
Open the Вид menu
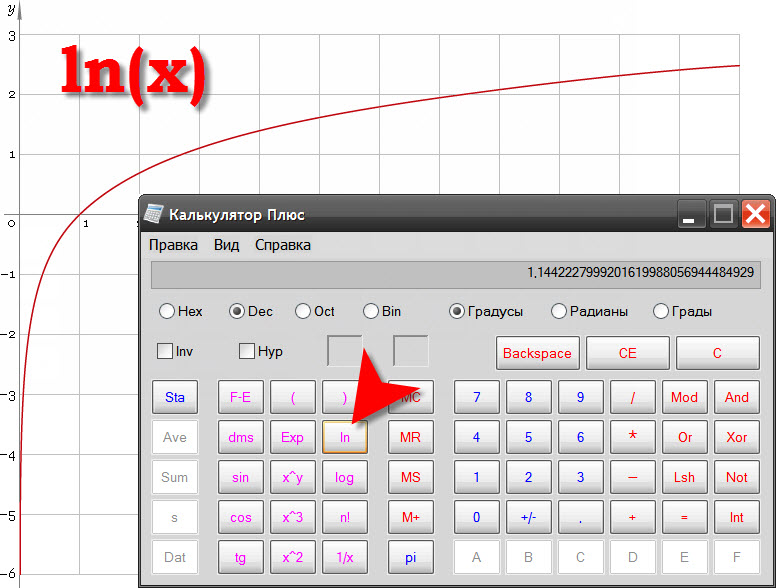point(226,245)
